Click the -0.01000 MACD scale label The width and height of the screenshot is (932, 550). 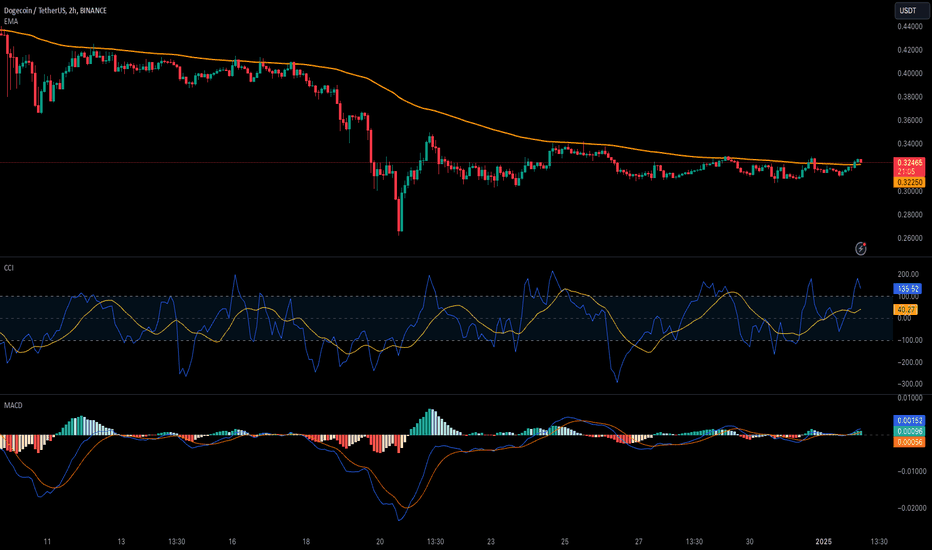[910, 472]
